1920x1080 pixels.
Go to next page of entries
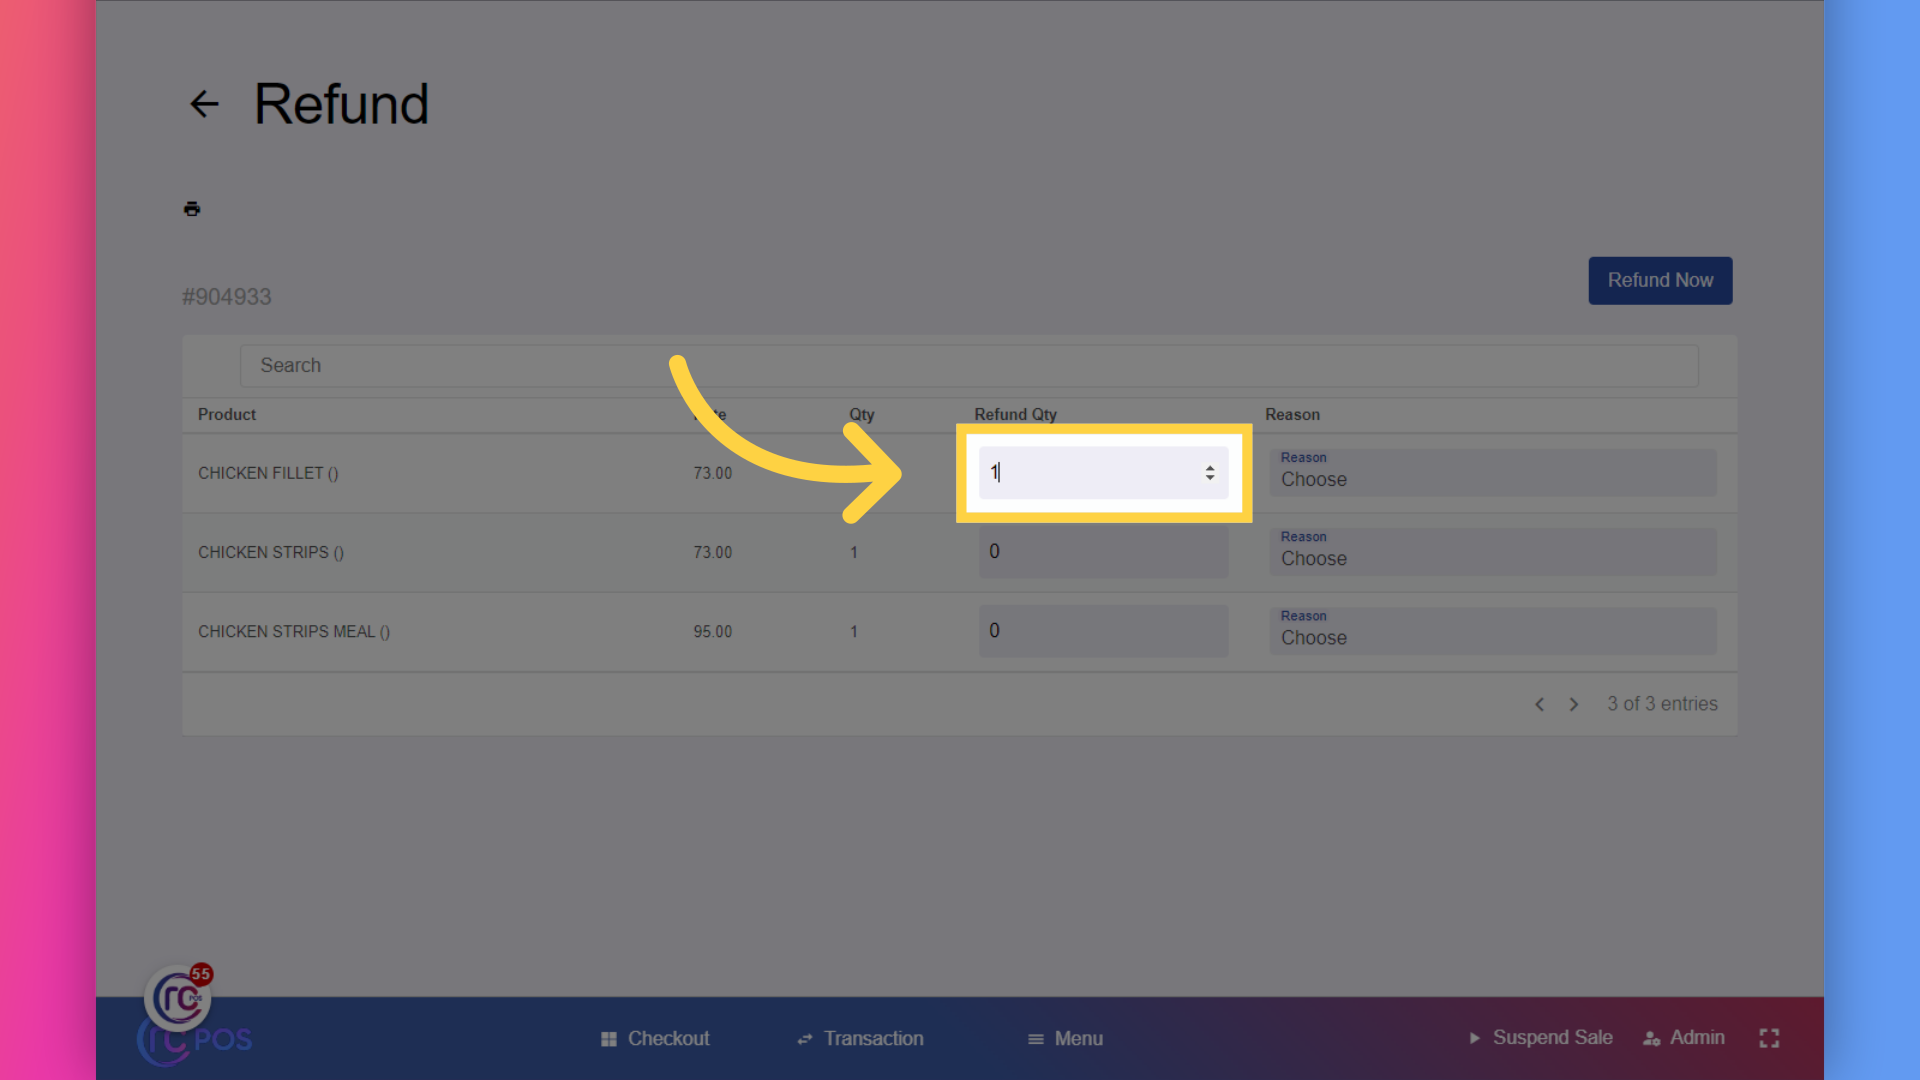(x=1574, y=705)
